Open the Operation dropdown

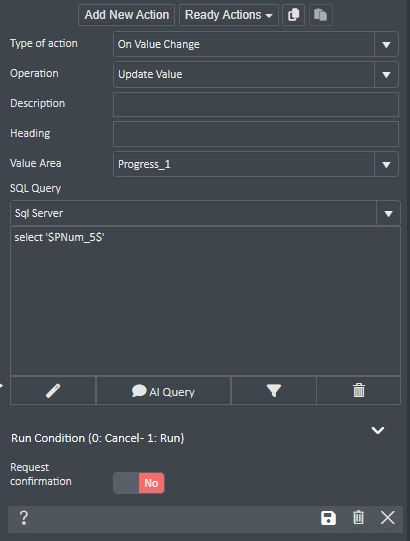coord(256,74)
